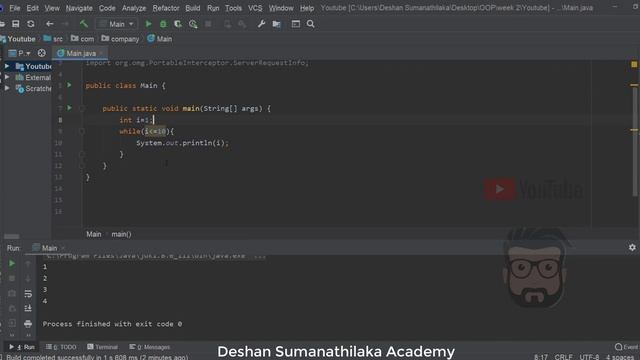Open the Code menu

point(107,8)
